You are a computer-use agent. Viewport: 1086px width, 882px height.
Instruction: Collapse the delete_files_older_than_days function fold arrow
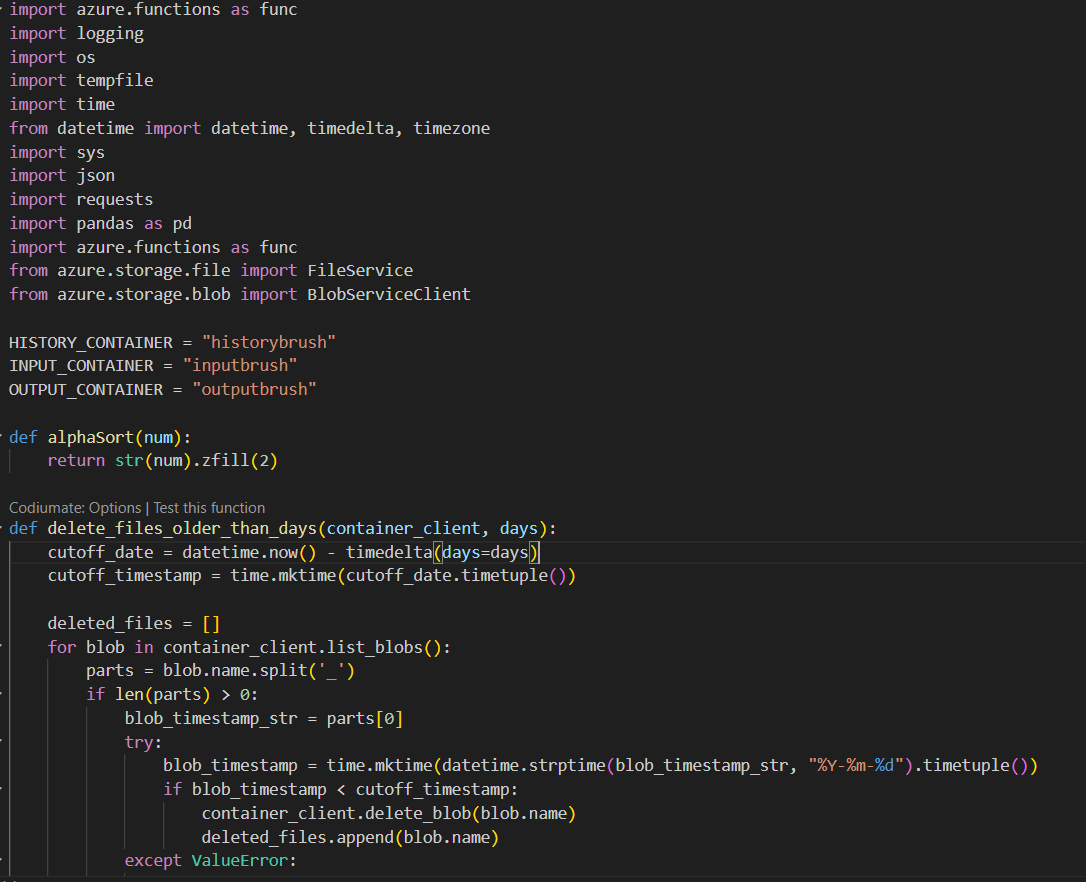coord(2,528)
